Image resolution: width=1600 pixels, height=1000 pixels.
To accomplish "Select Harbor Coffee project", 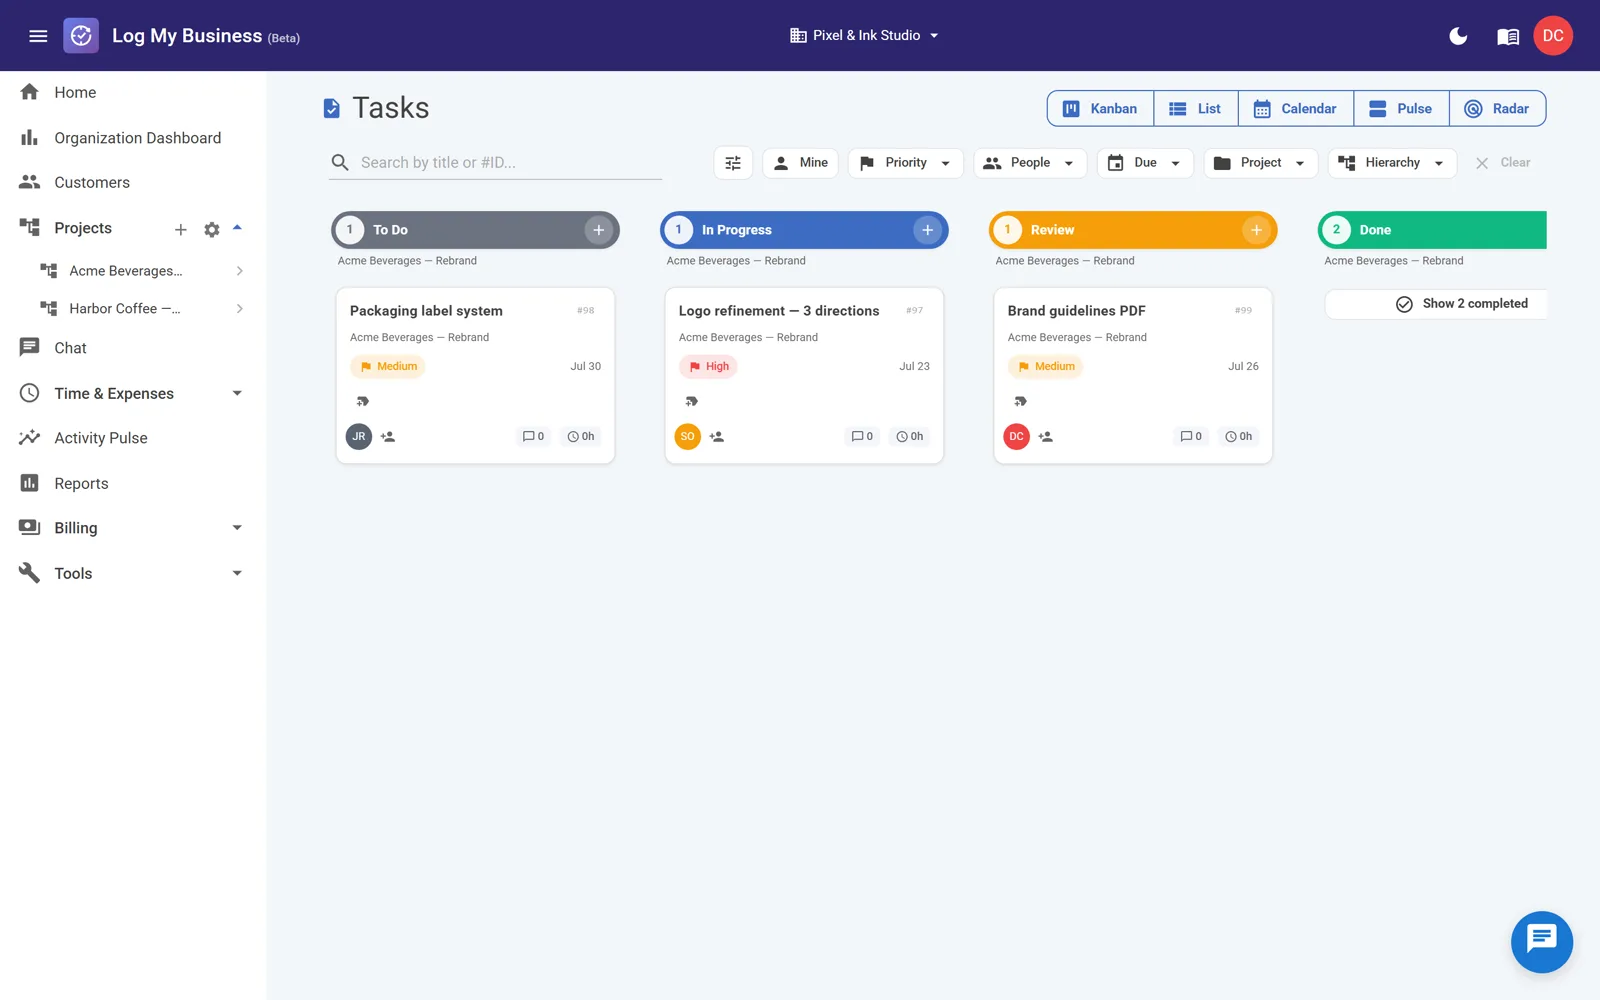I will [125, 309].
